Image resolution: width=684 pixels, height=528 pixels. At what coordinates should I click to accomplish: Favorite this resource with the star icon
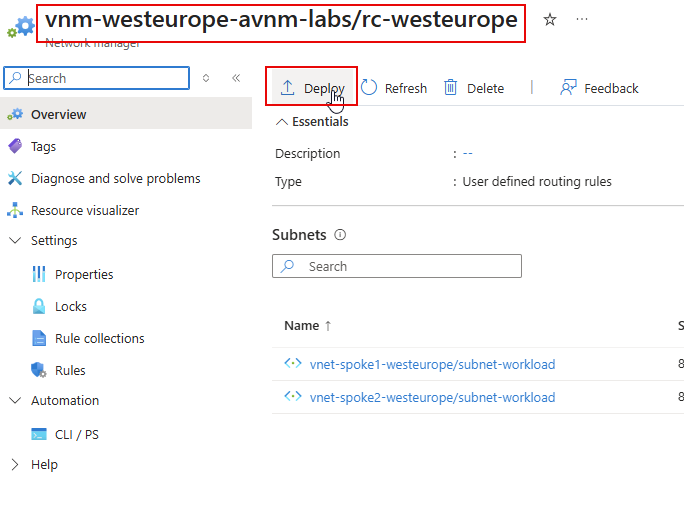[x=550, y=19]
